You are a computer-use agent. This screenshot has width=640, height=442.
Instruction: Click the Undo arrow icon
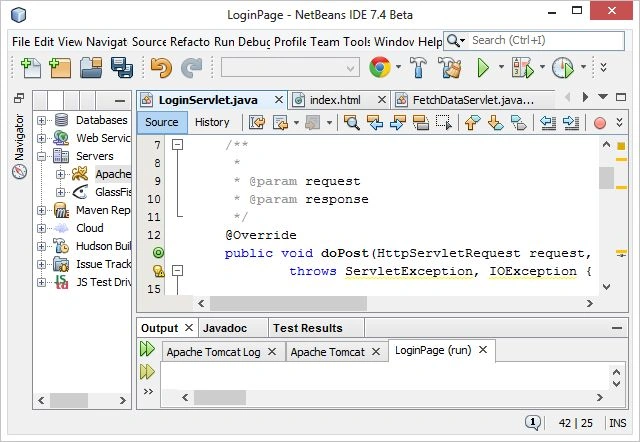(161, 68)
